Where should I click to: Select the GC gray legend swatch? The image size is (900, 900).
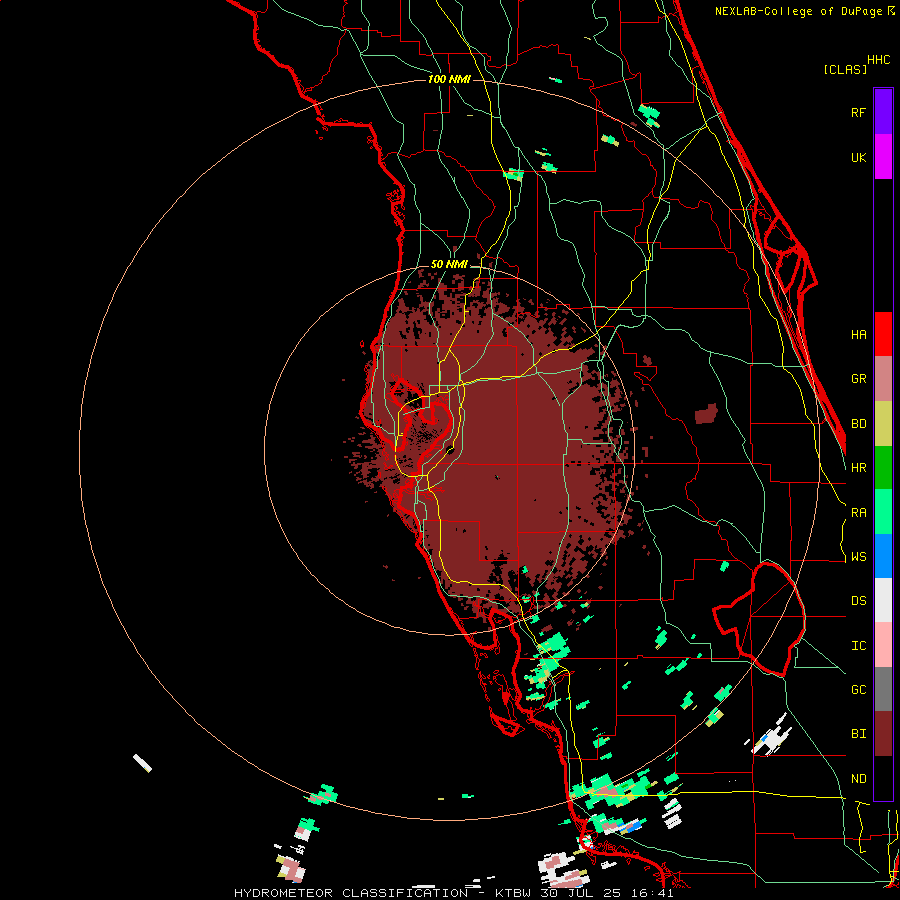[883, 689]
